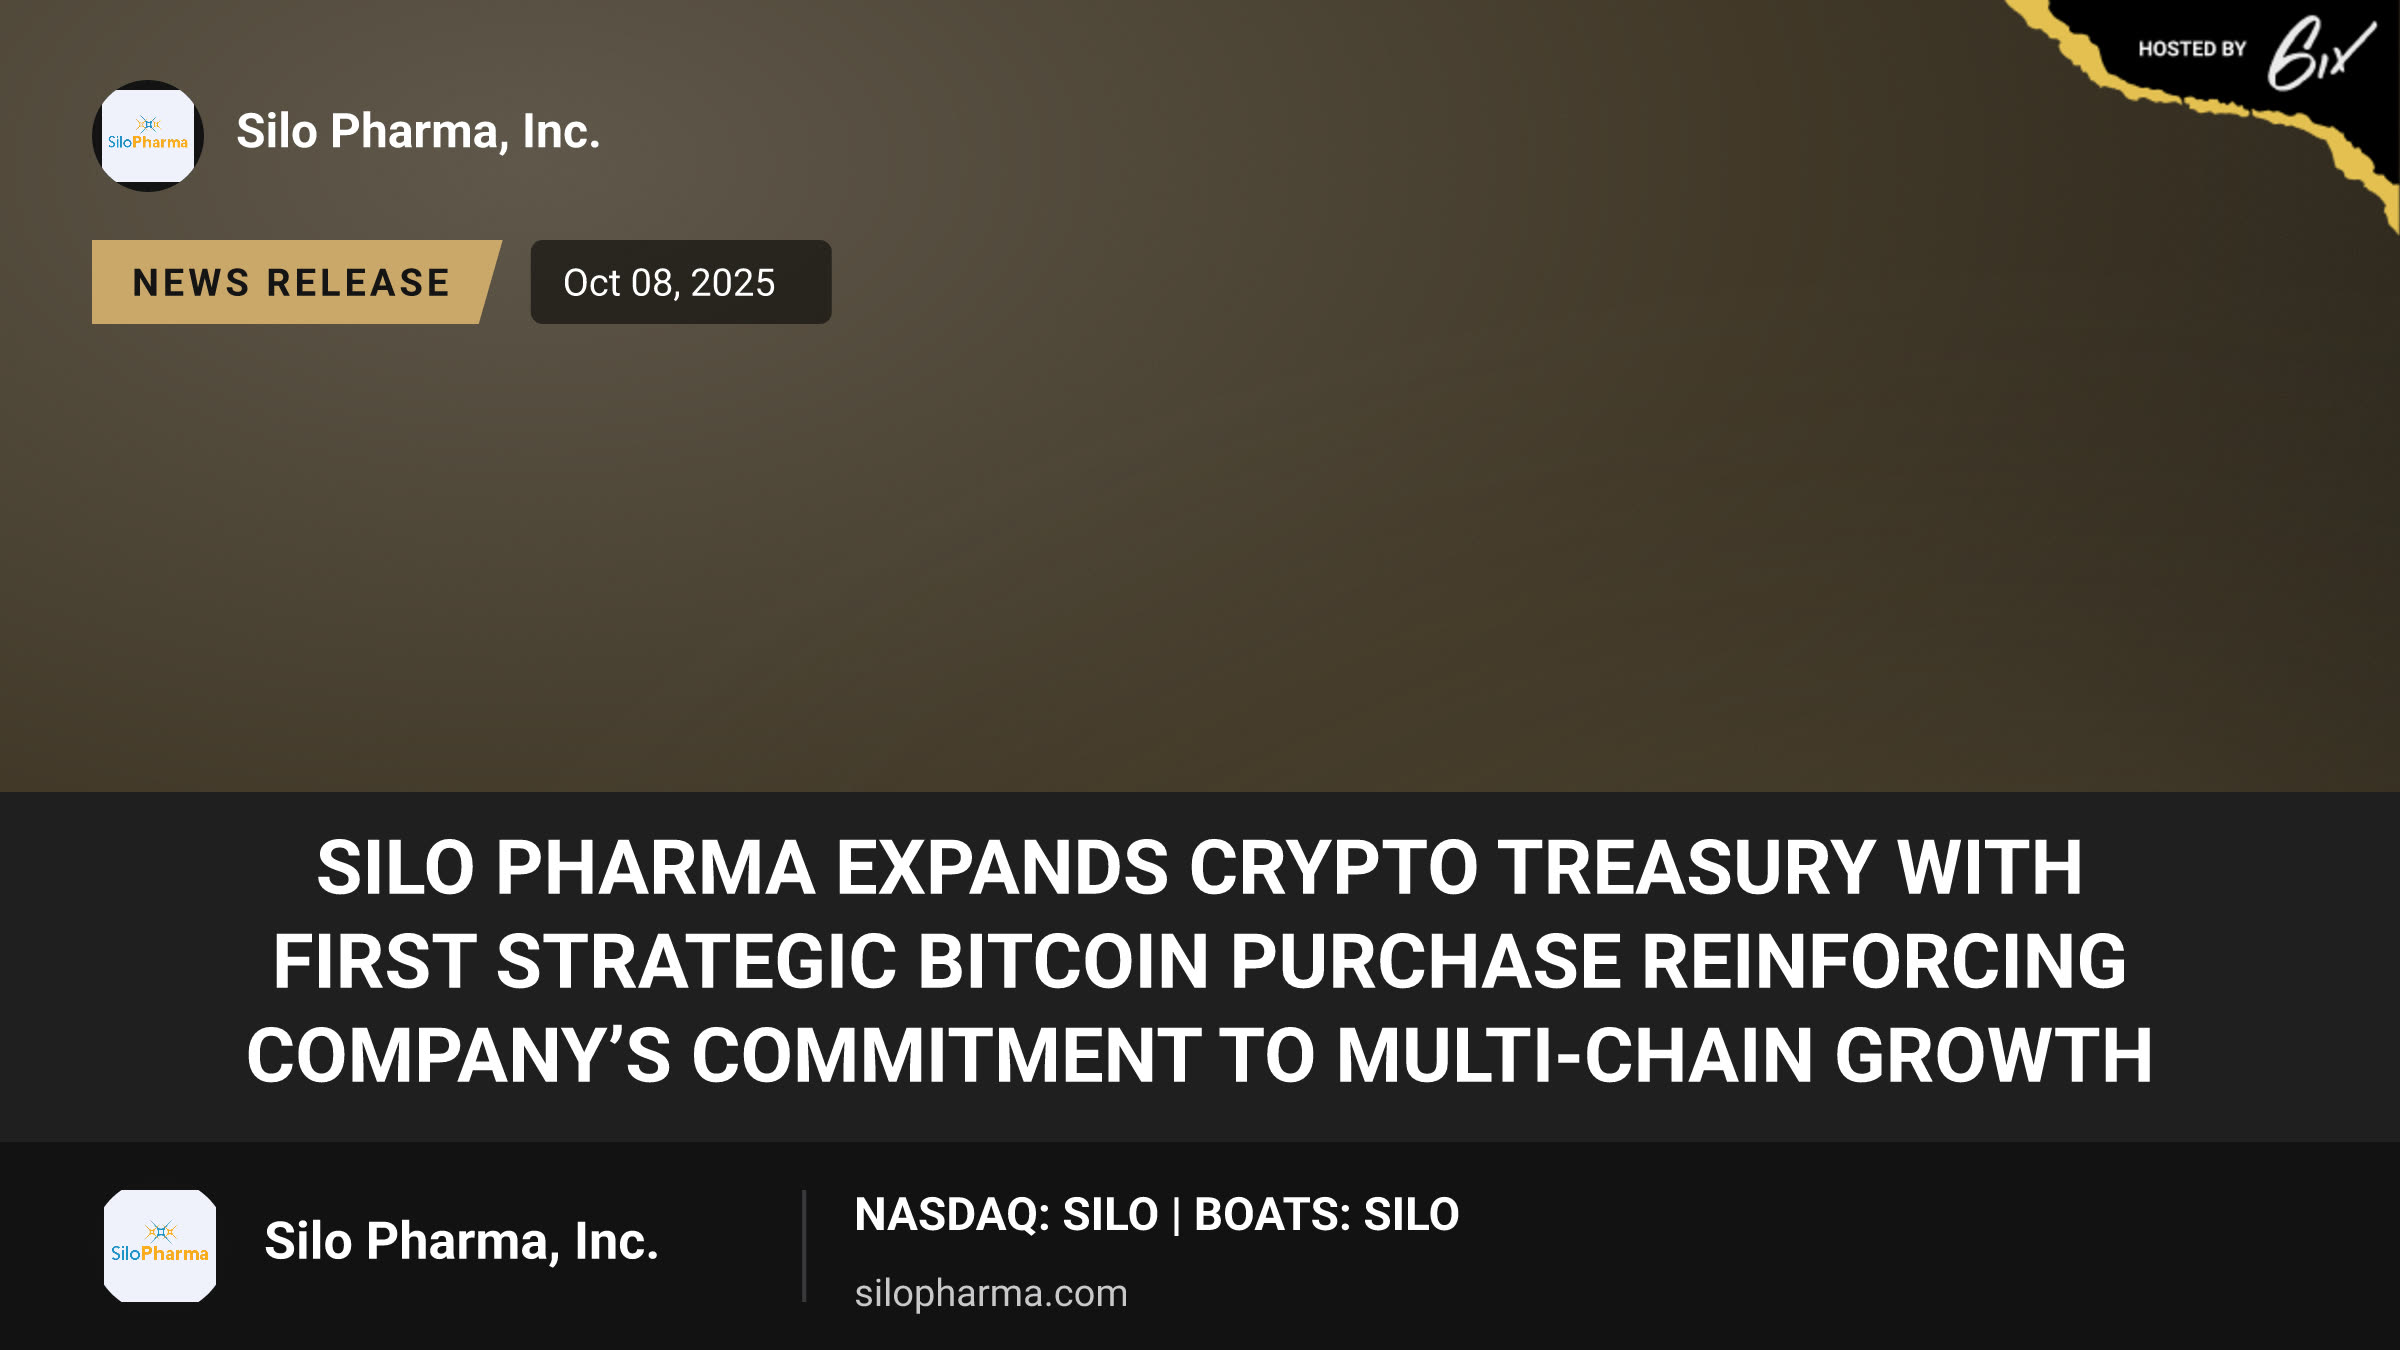The height and width of the screenshot is (1350, 2400).
Task: Click the BOATS: SILO ticker text
Action: (1327, 1214)
